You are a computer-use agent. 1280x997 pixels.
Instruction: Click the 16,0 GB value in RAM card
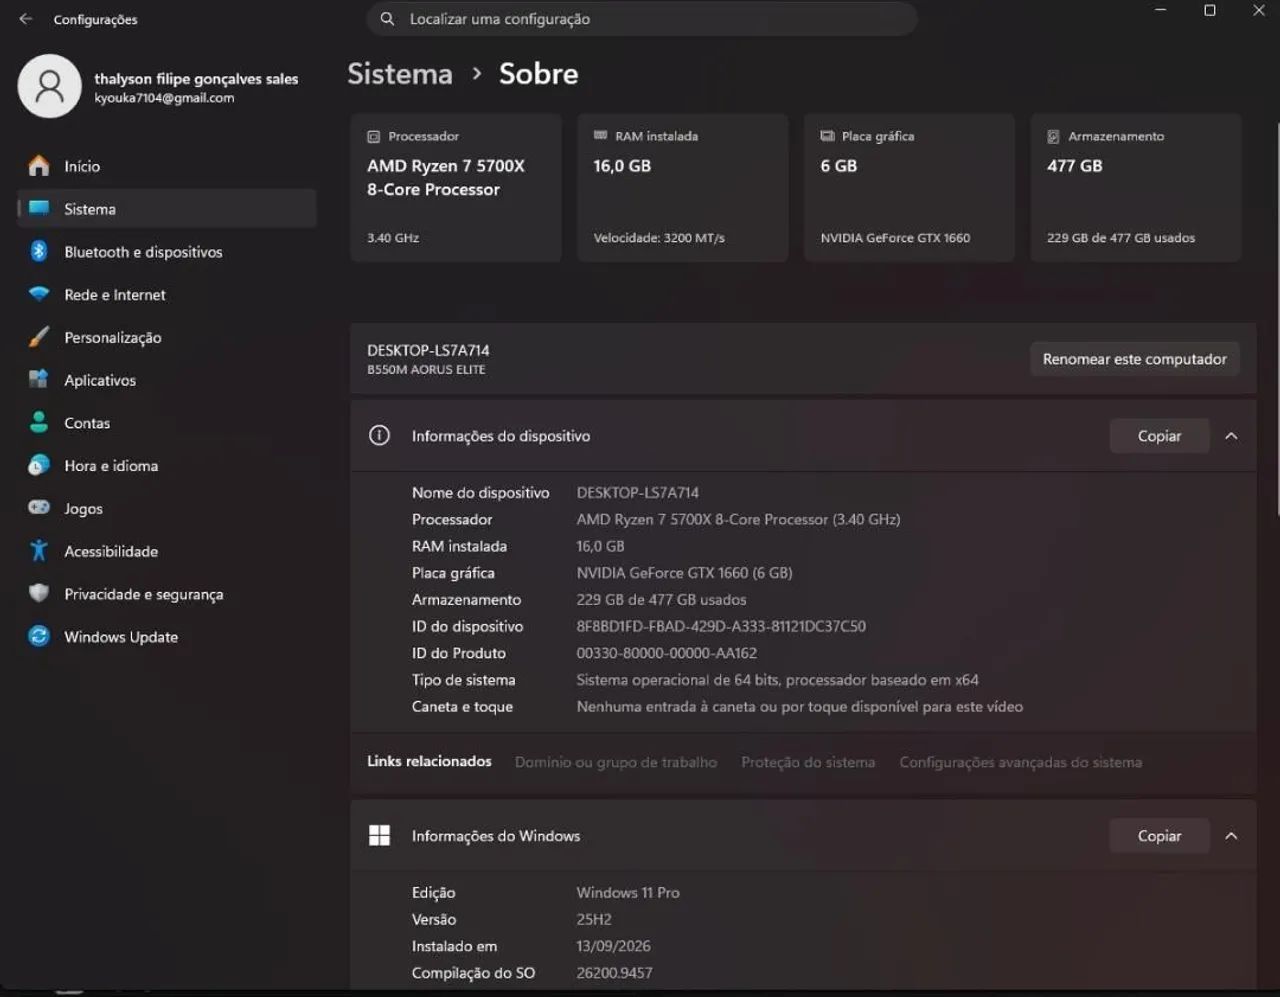(622, 166)
